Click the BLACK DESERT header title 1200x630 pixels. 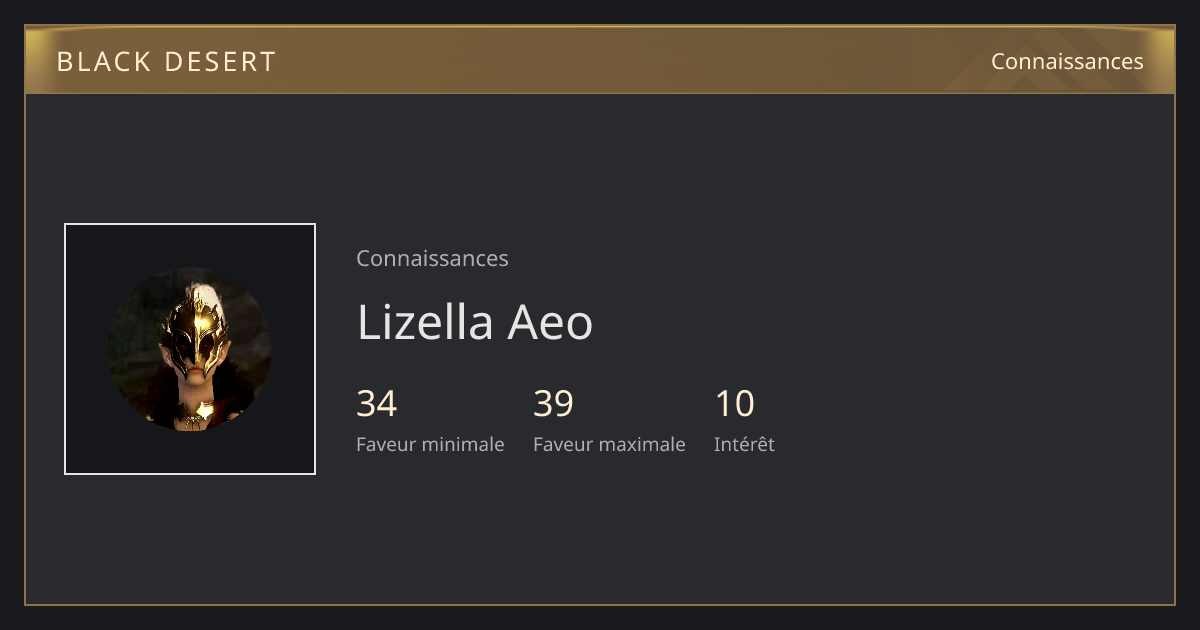[x=166, y=62]
